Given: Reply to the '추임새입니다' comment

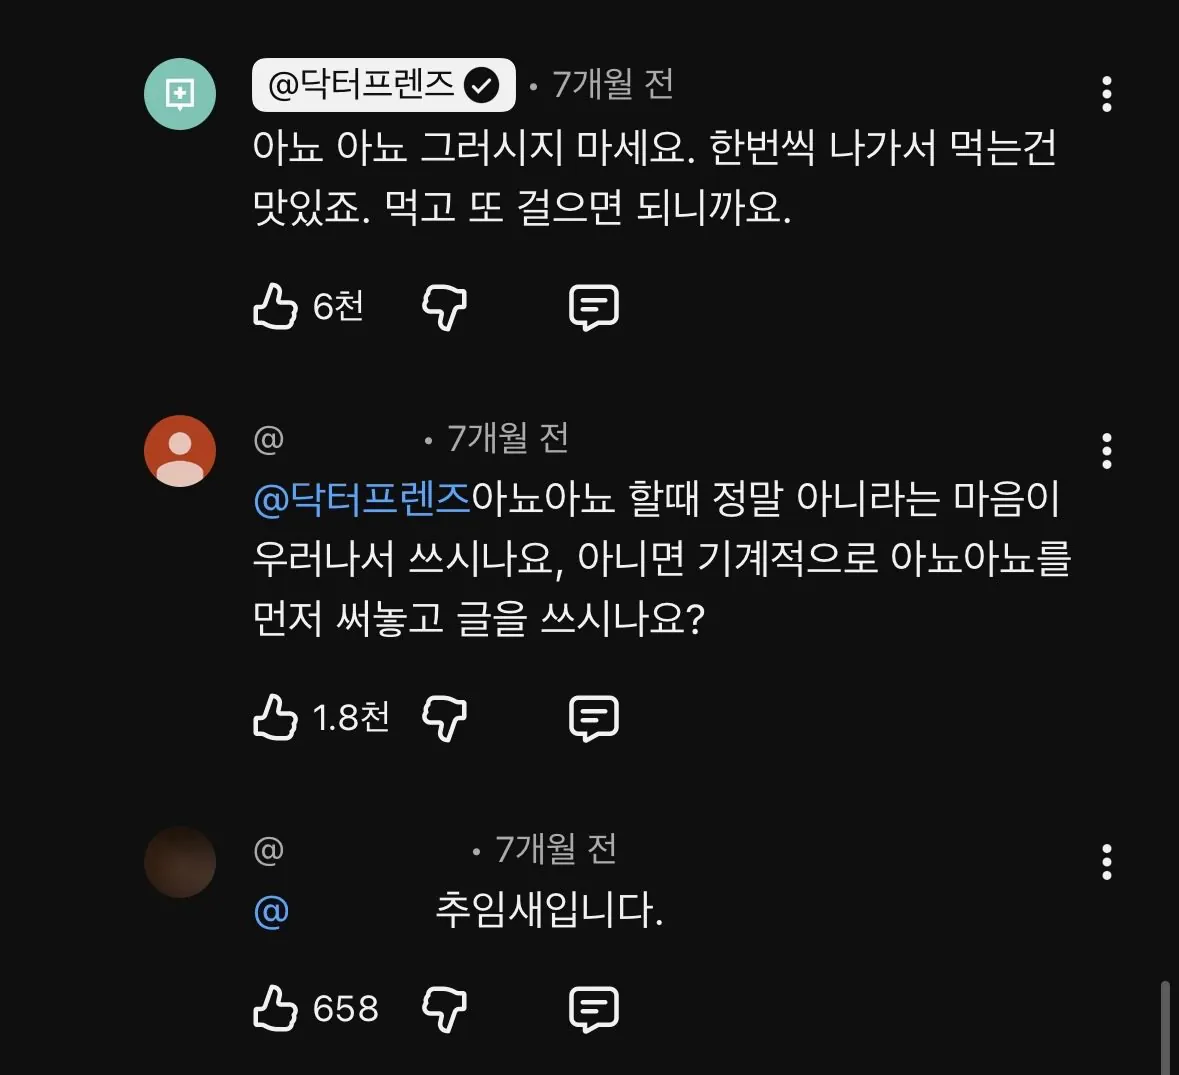Looking at the screenshot, I should [x=593, y=1008].
